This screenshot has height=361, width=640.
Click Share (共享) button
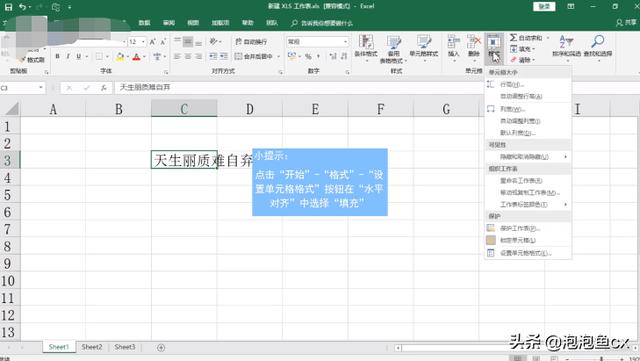[x=626, y=22]
